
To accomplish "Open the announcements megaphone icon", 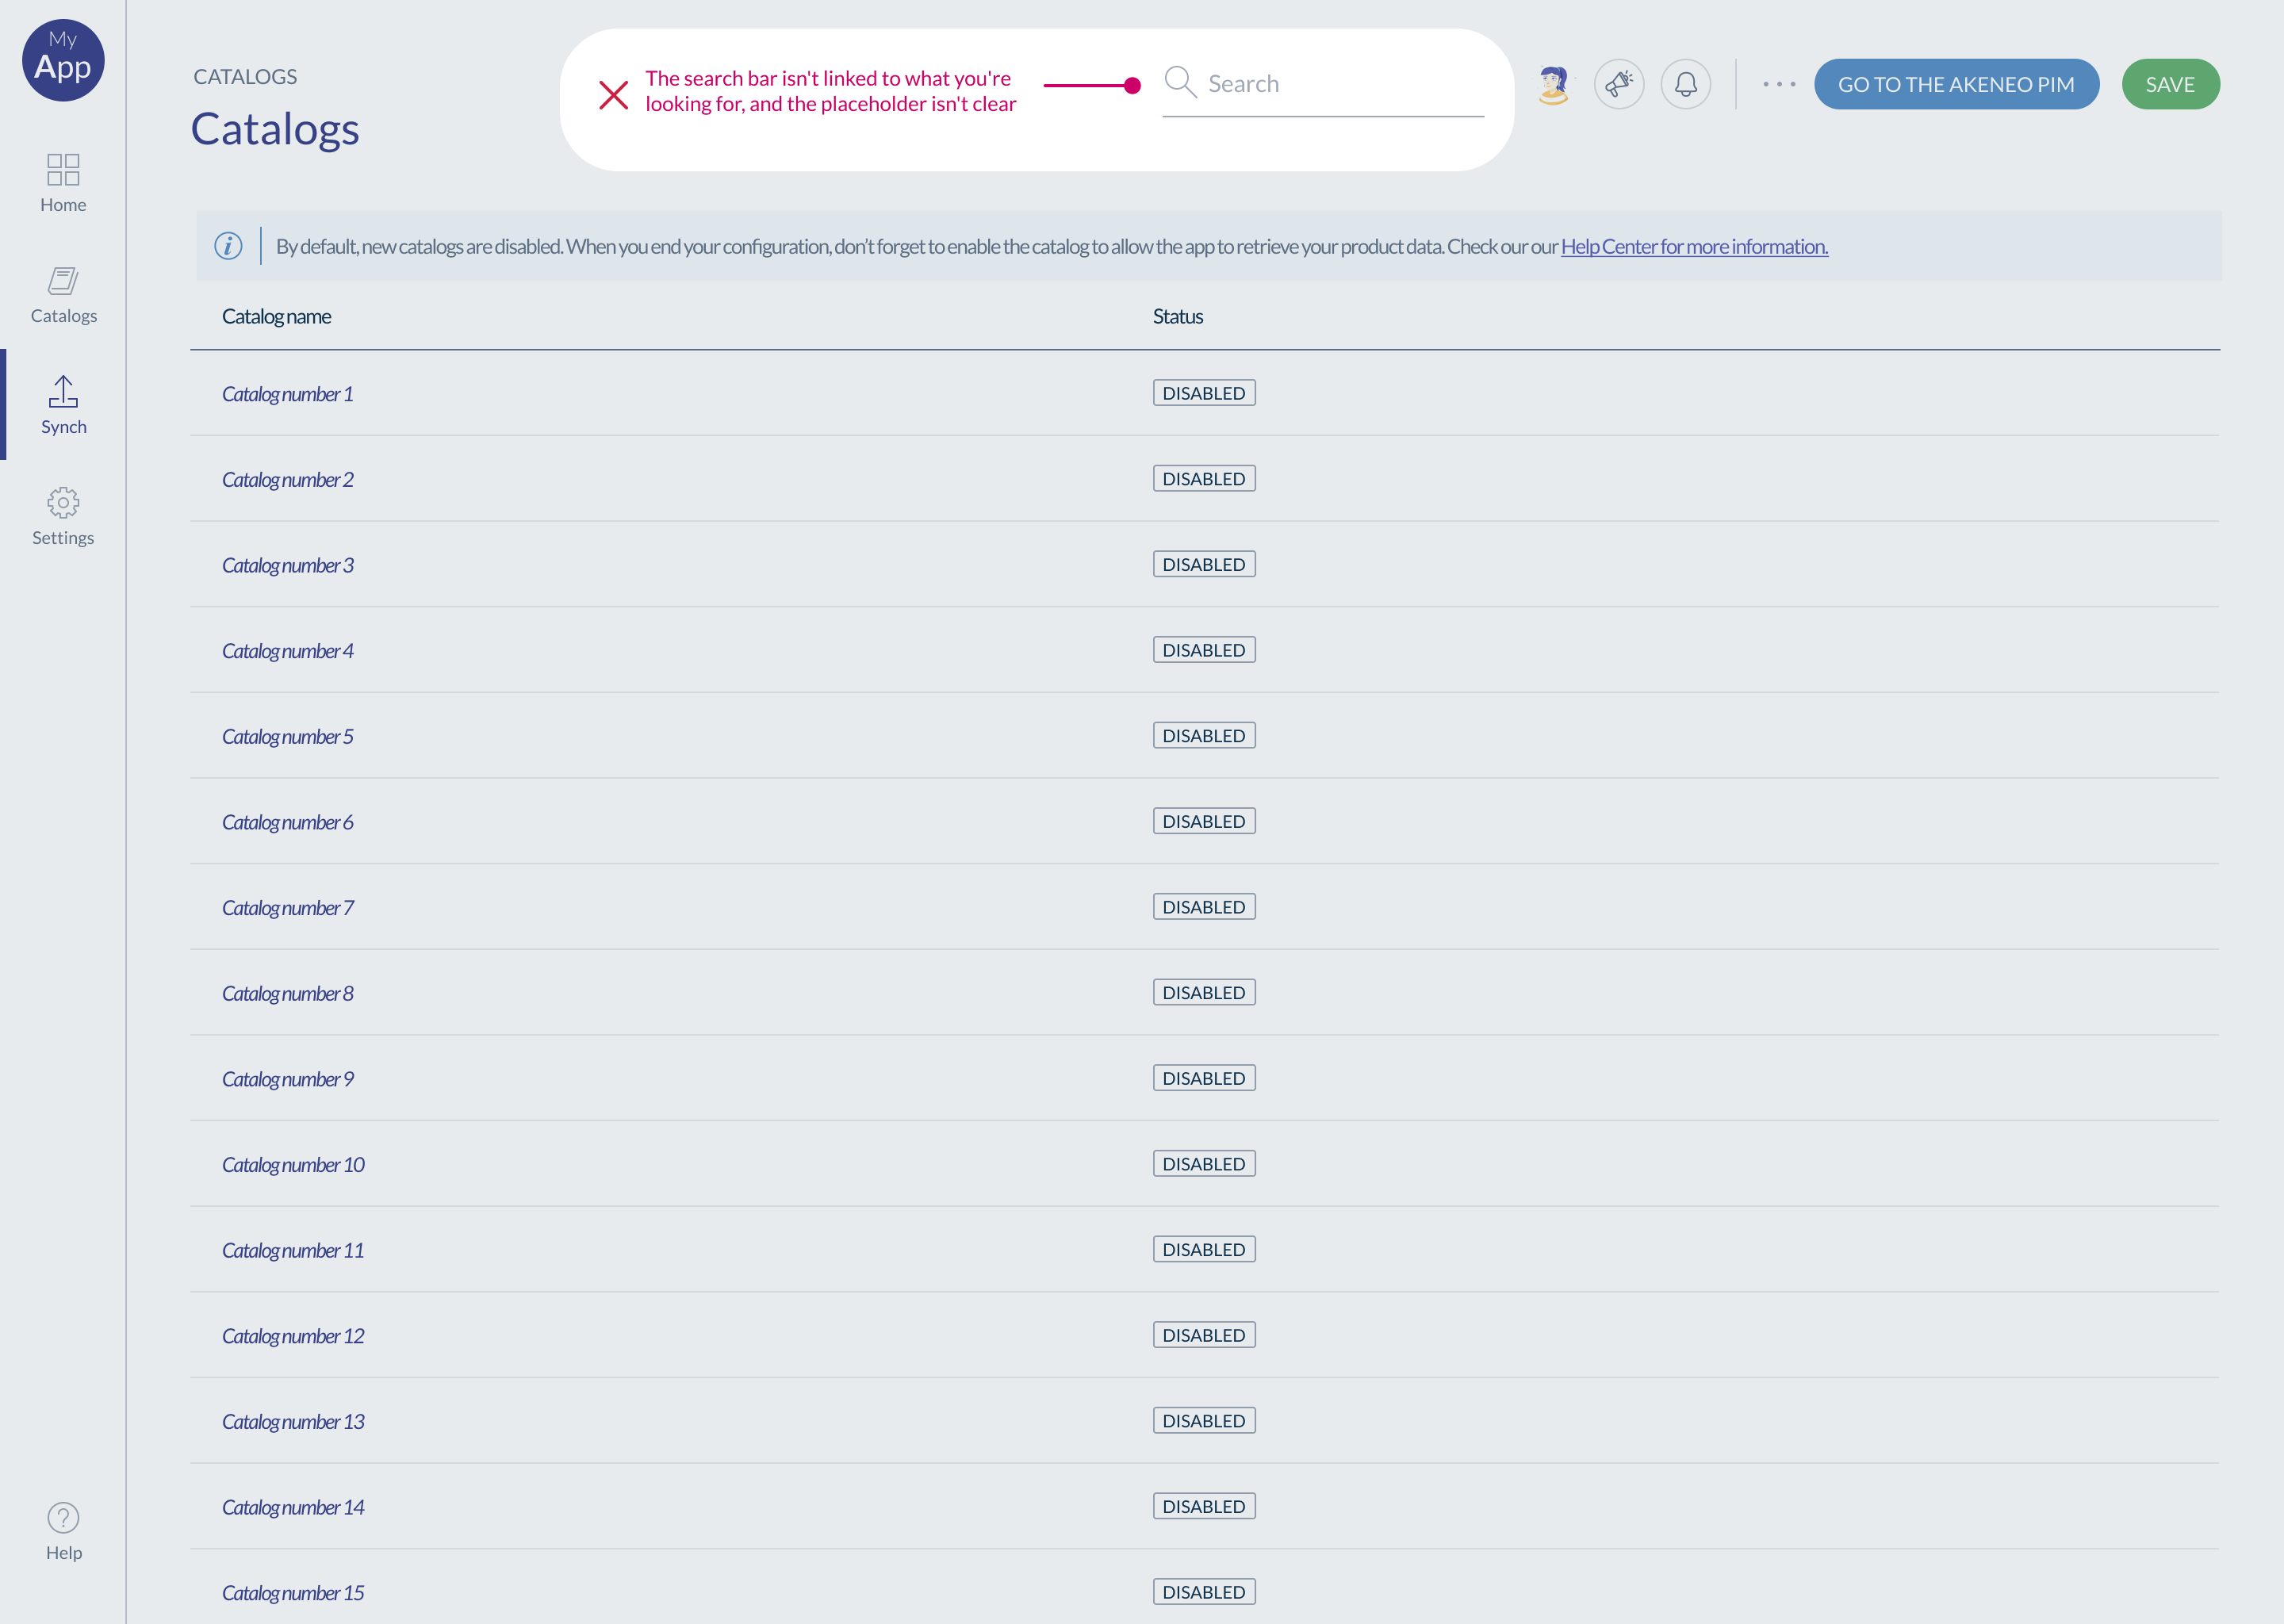I will [1619, 84].
